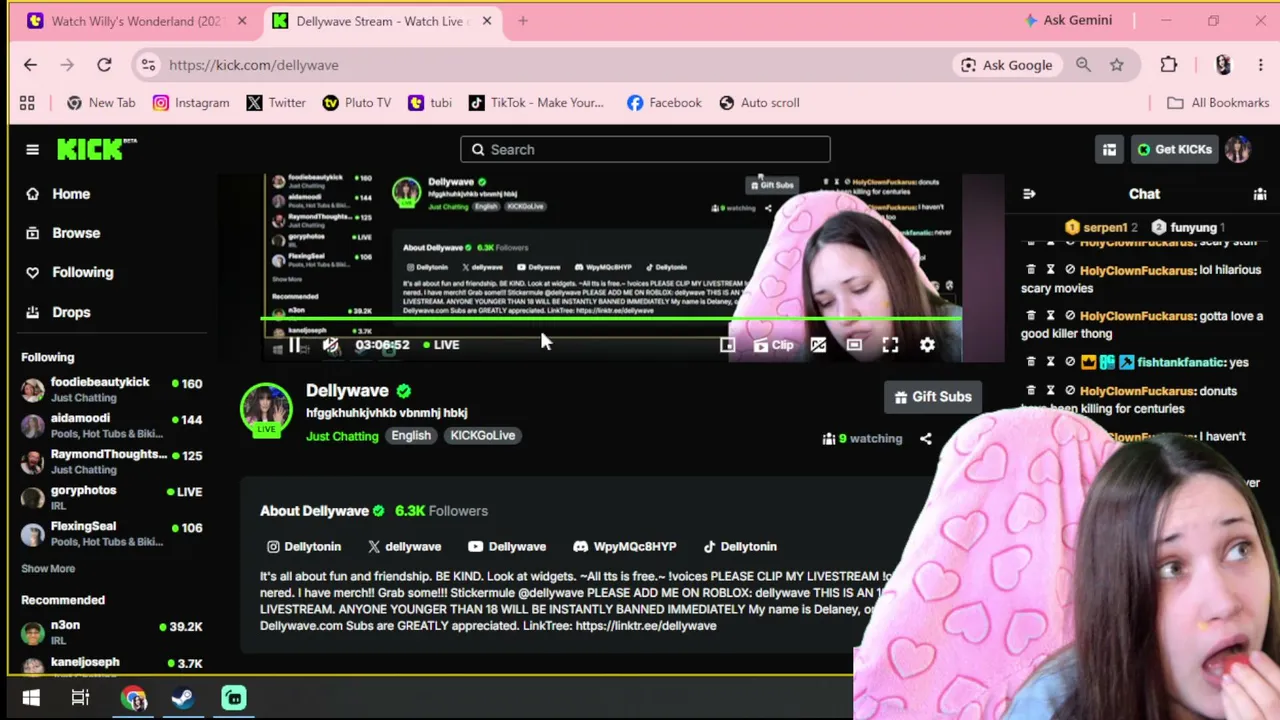Click the KICKGoLive tag
The image size is (1280, 720).
pos(483,436)
